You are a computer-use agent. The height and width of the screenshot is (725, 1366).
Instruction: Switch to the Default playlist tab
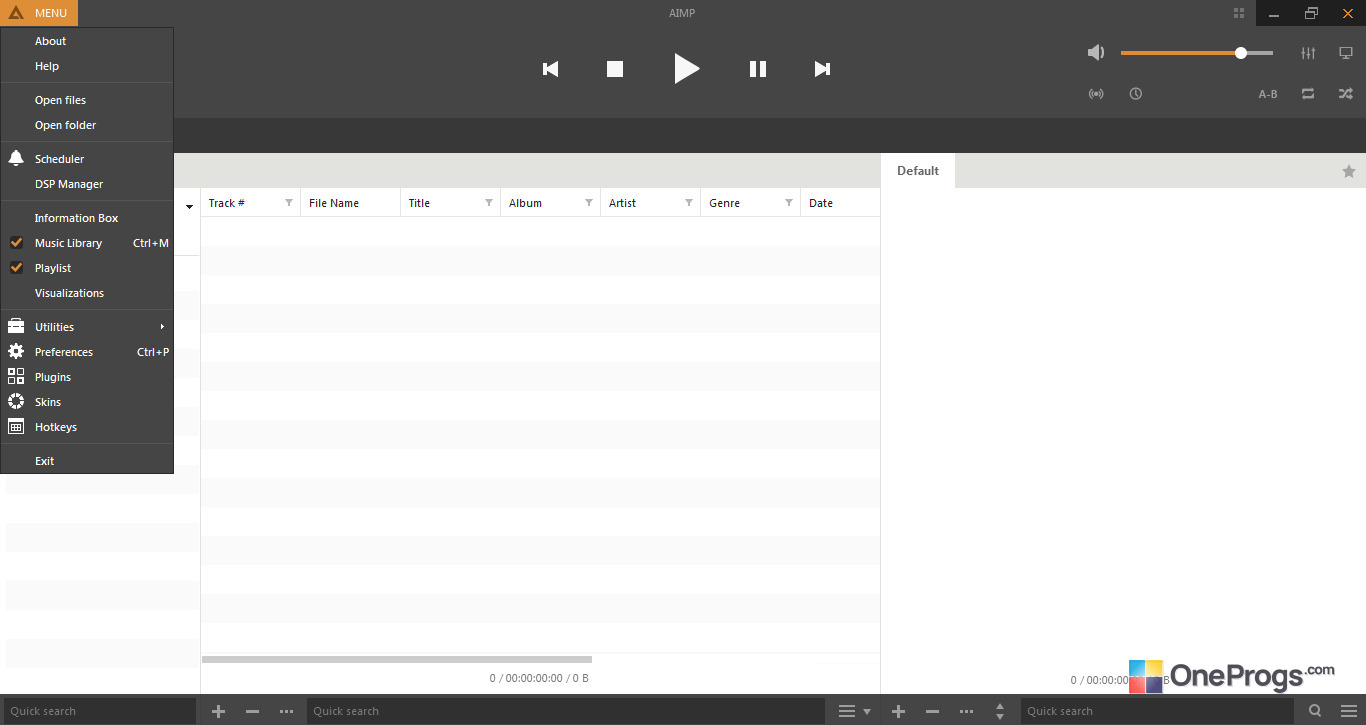pos(918,171)
